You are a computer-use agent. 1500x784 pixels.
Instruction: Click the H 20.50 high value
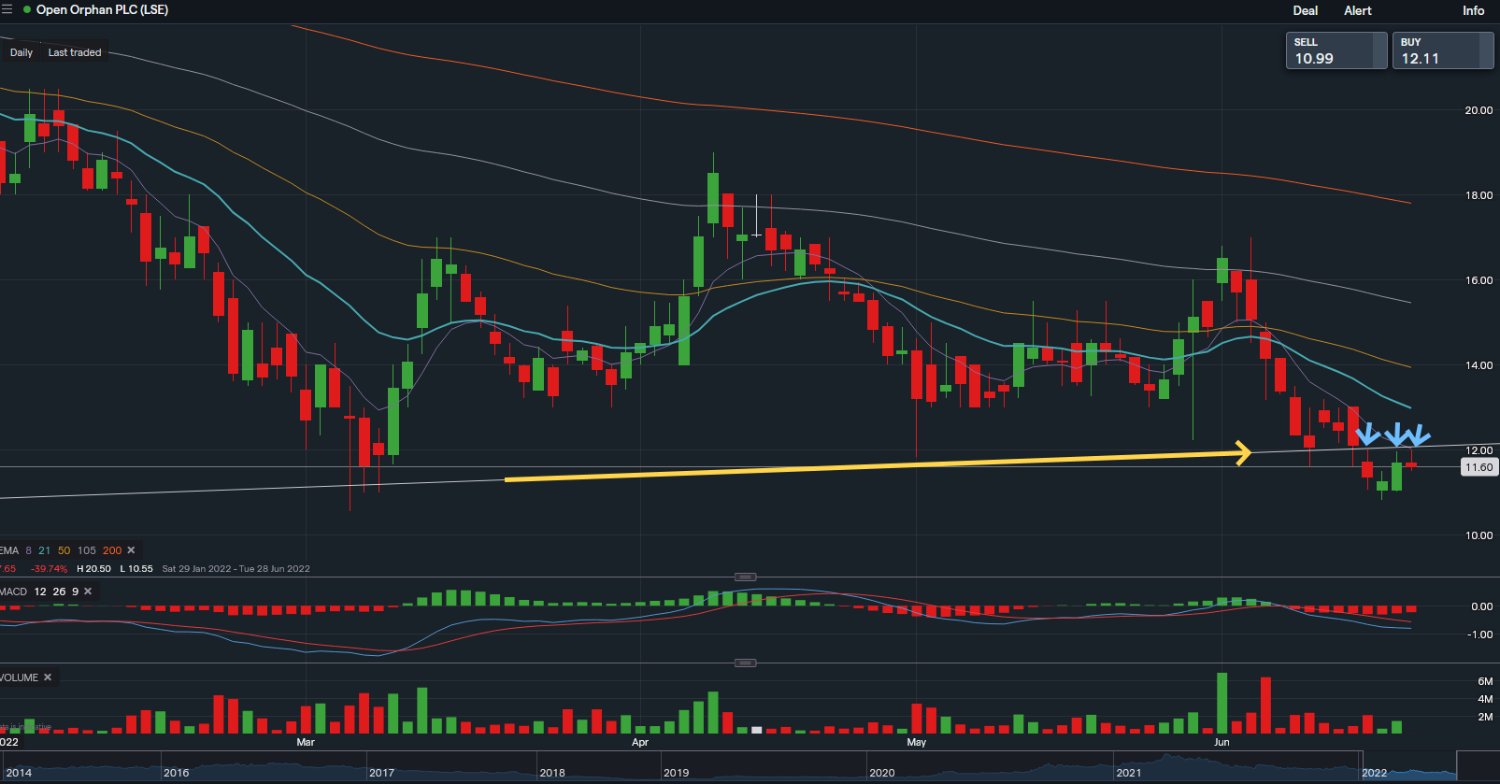pyautogui.click(x=93, y=568)
